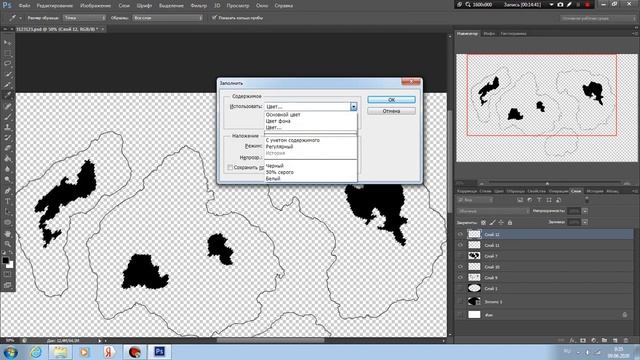The image size is (640, 360).
Task: Open tool preset picker arrow
Action: click(x=20, y=18)
